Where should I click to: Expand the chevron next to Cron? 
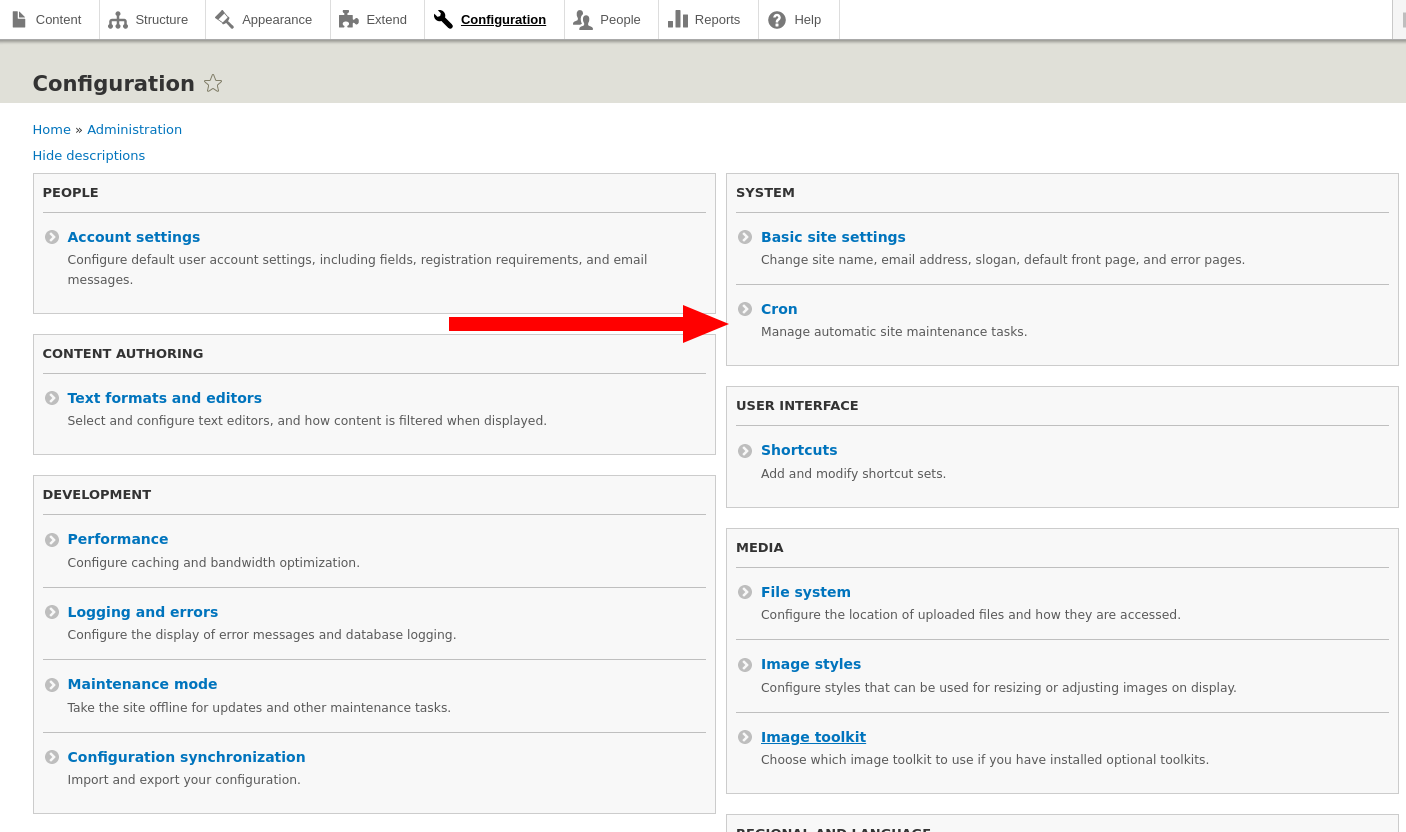745,309
